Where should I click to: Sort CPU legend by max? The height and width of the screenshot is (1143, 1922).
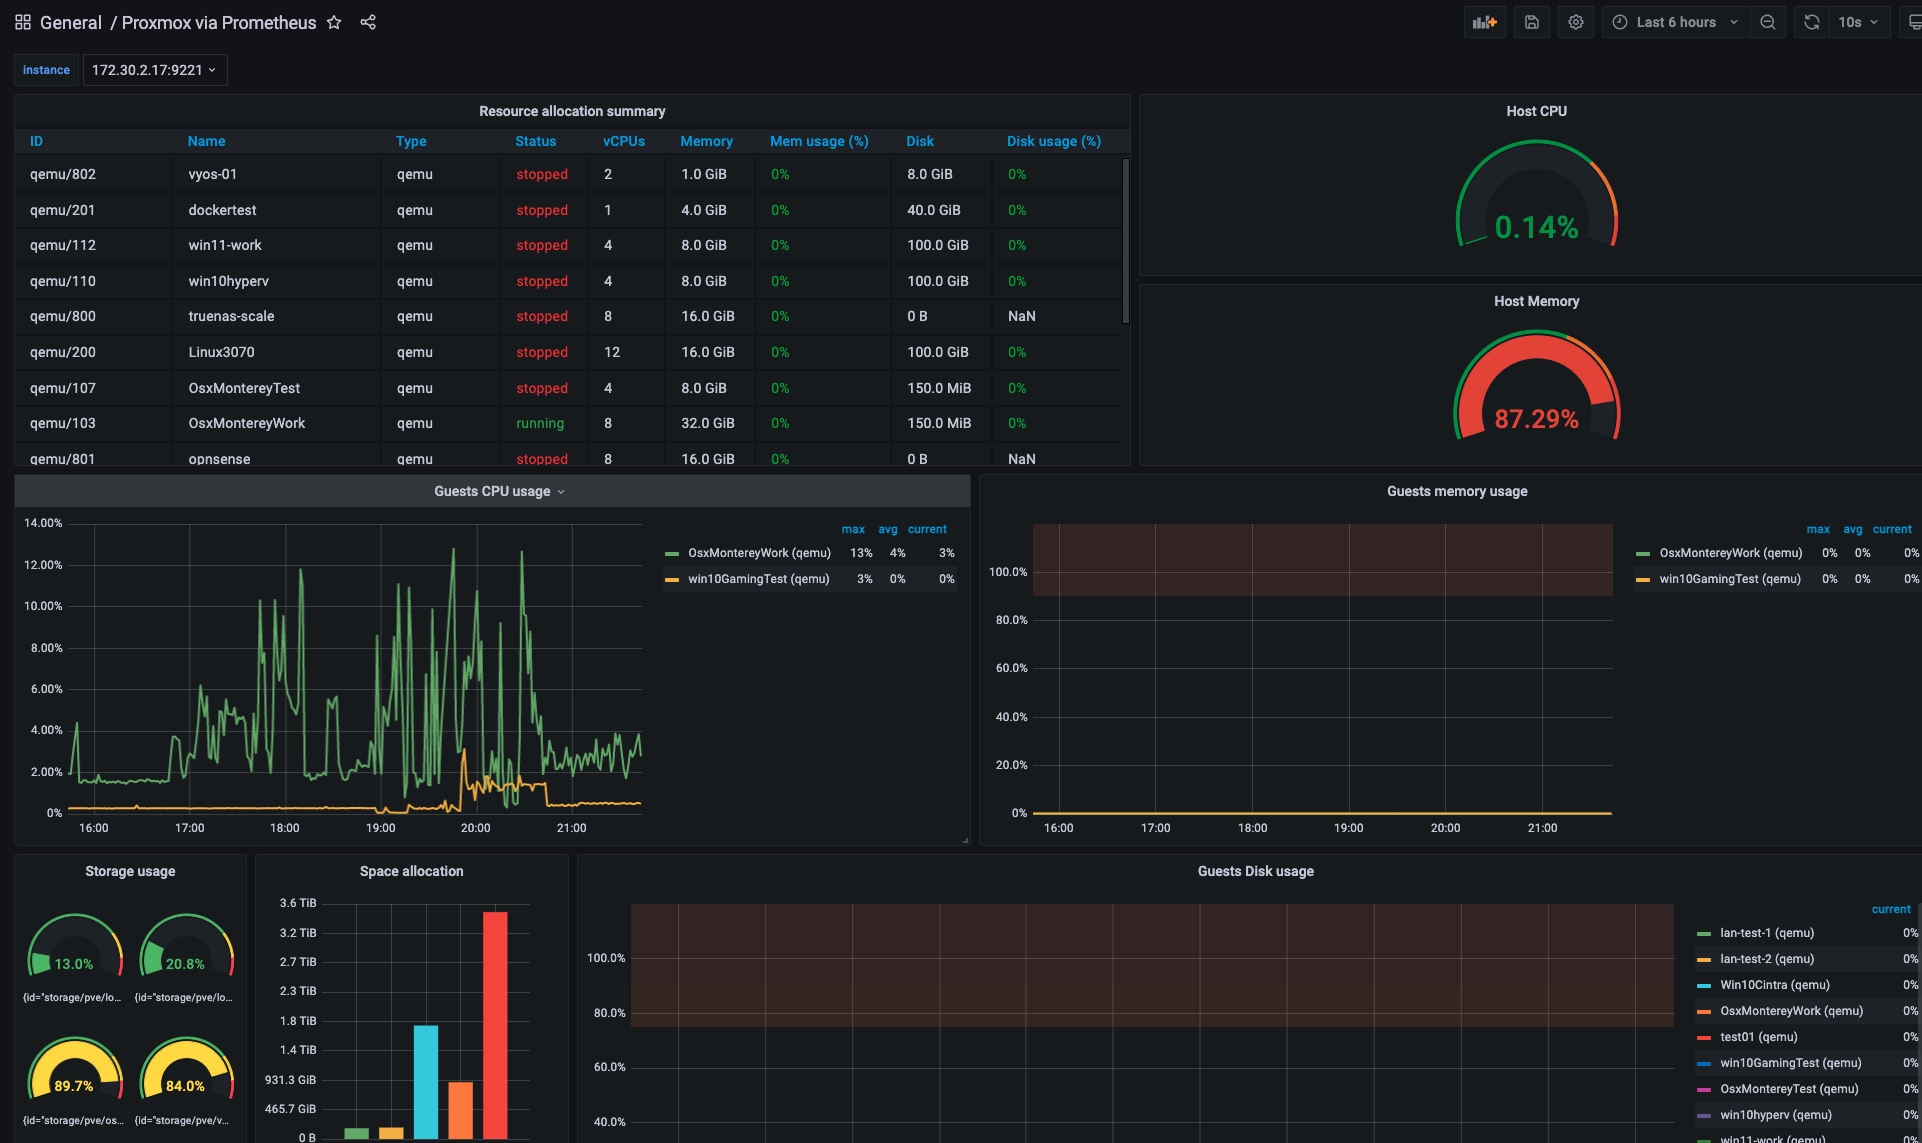(x=853, y=529)
